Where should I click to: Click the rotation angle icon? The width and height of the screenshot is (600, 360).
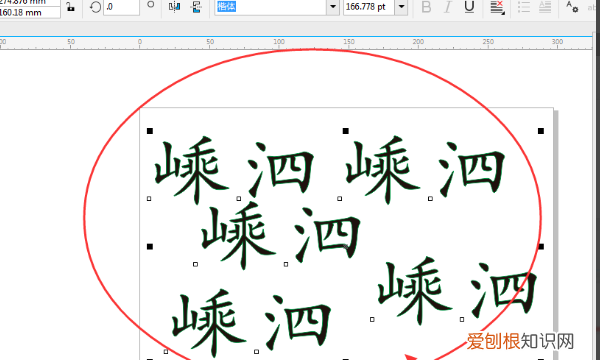[95, 7]
